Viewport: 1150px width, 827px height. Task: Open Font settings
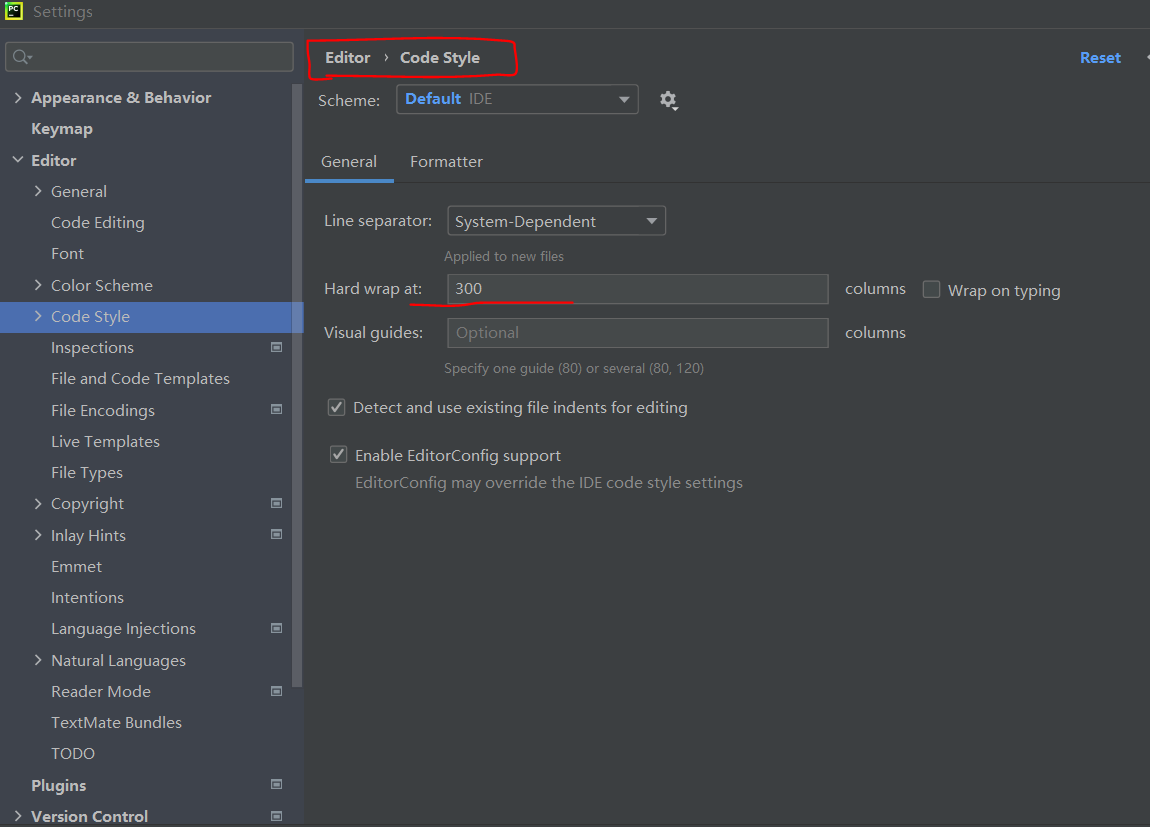(x=67, y=254)
